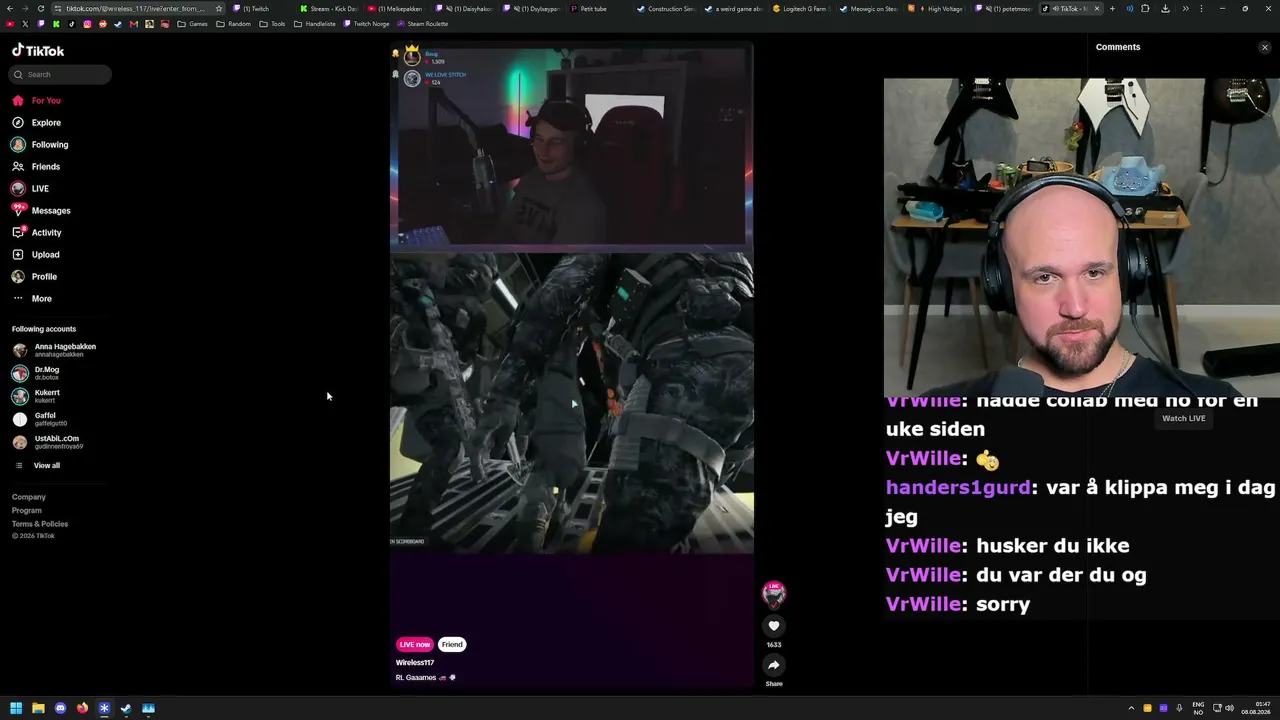Switch to the Twitch browser tab
The image size is (1280, 720).
click(x=261, y=9)
